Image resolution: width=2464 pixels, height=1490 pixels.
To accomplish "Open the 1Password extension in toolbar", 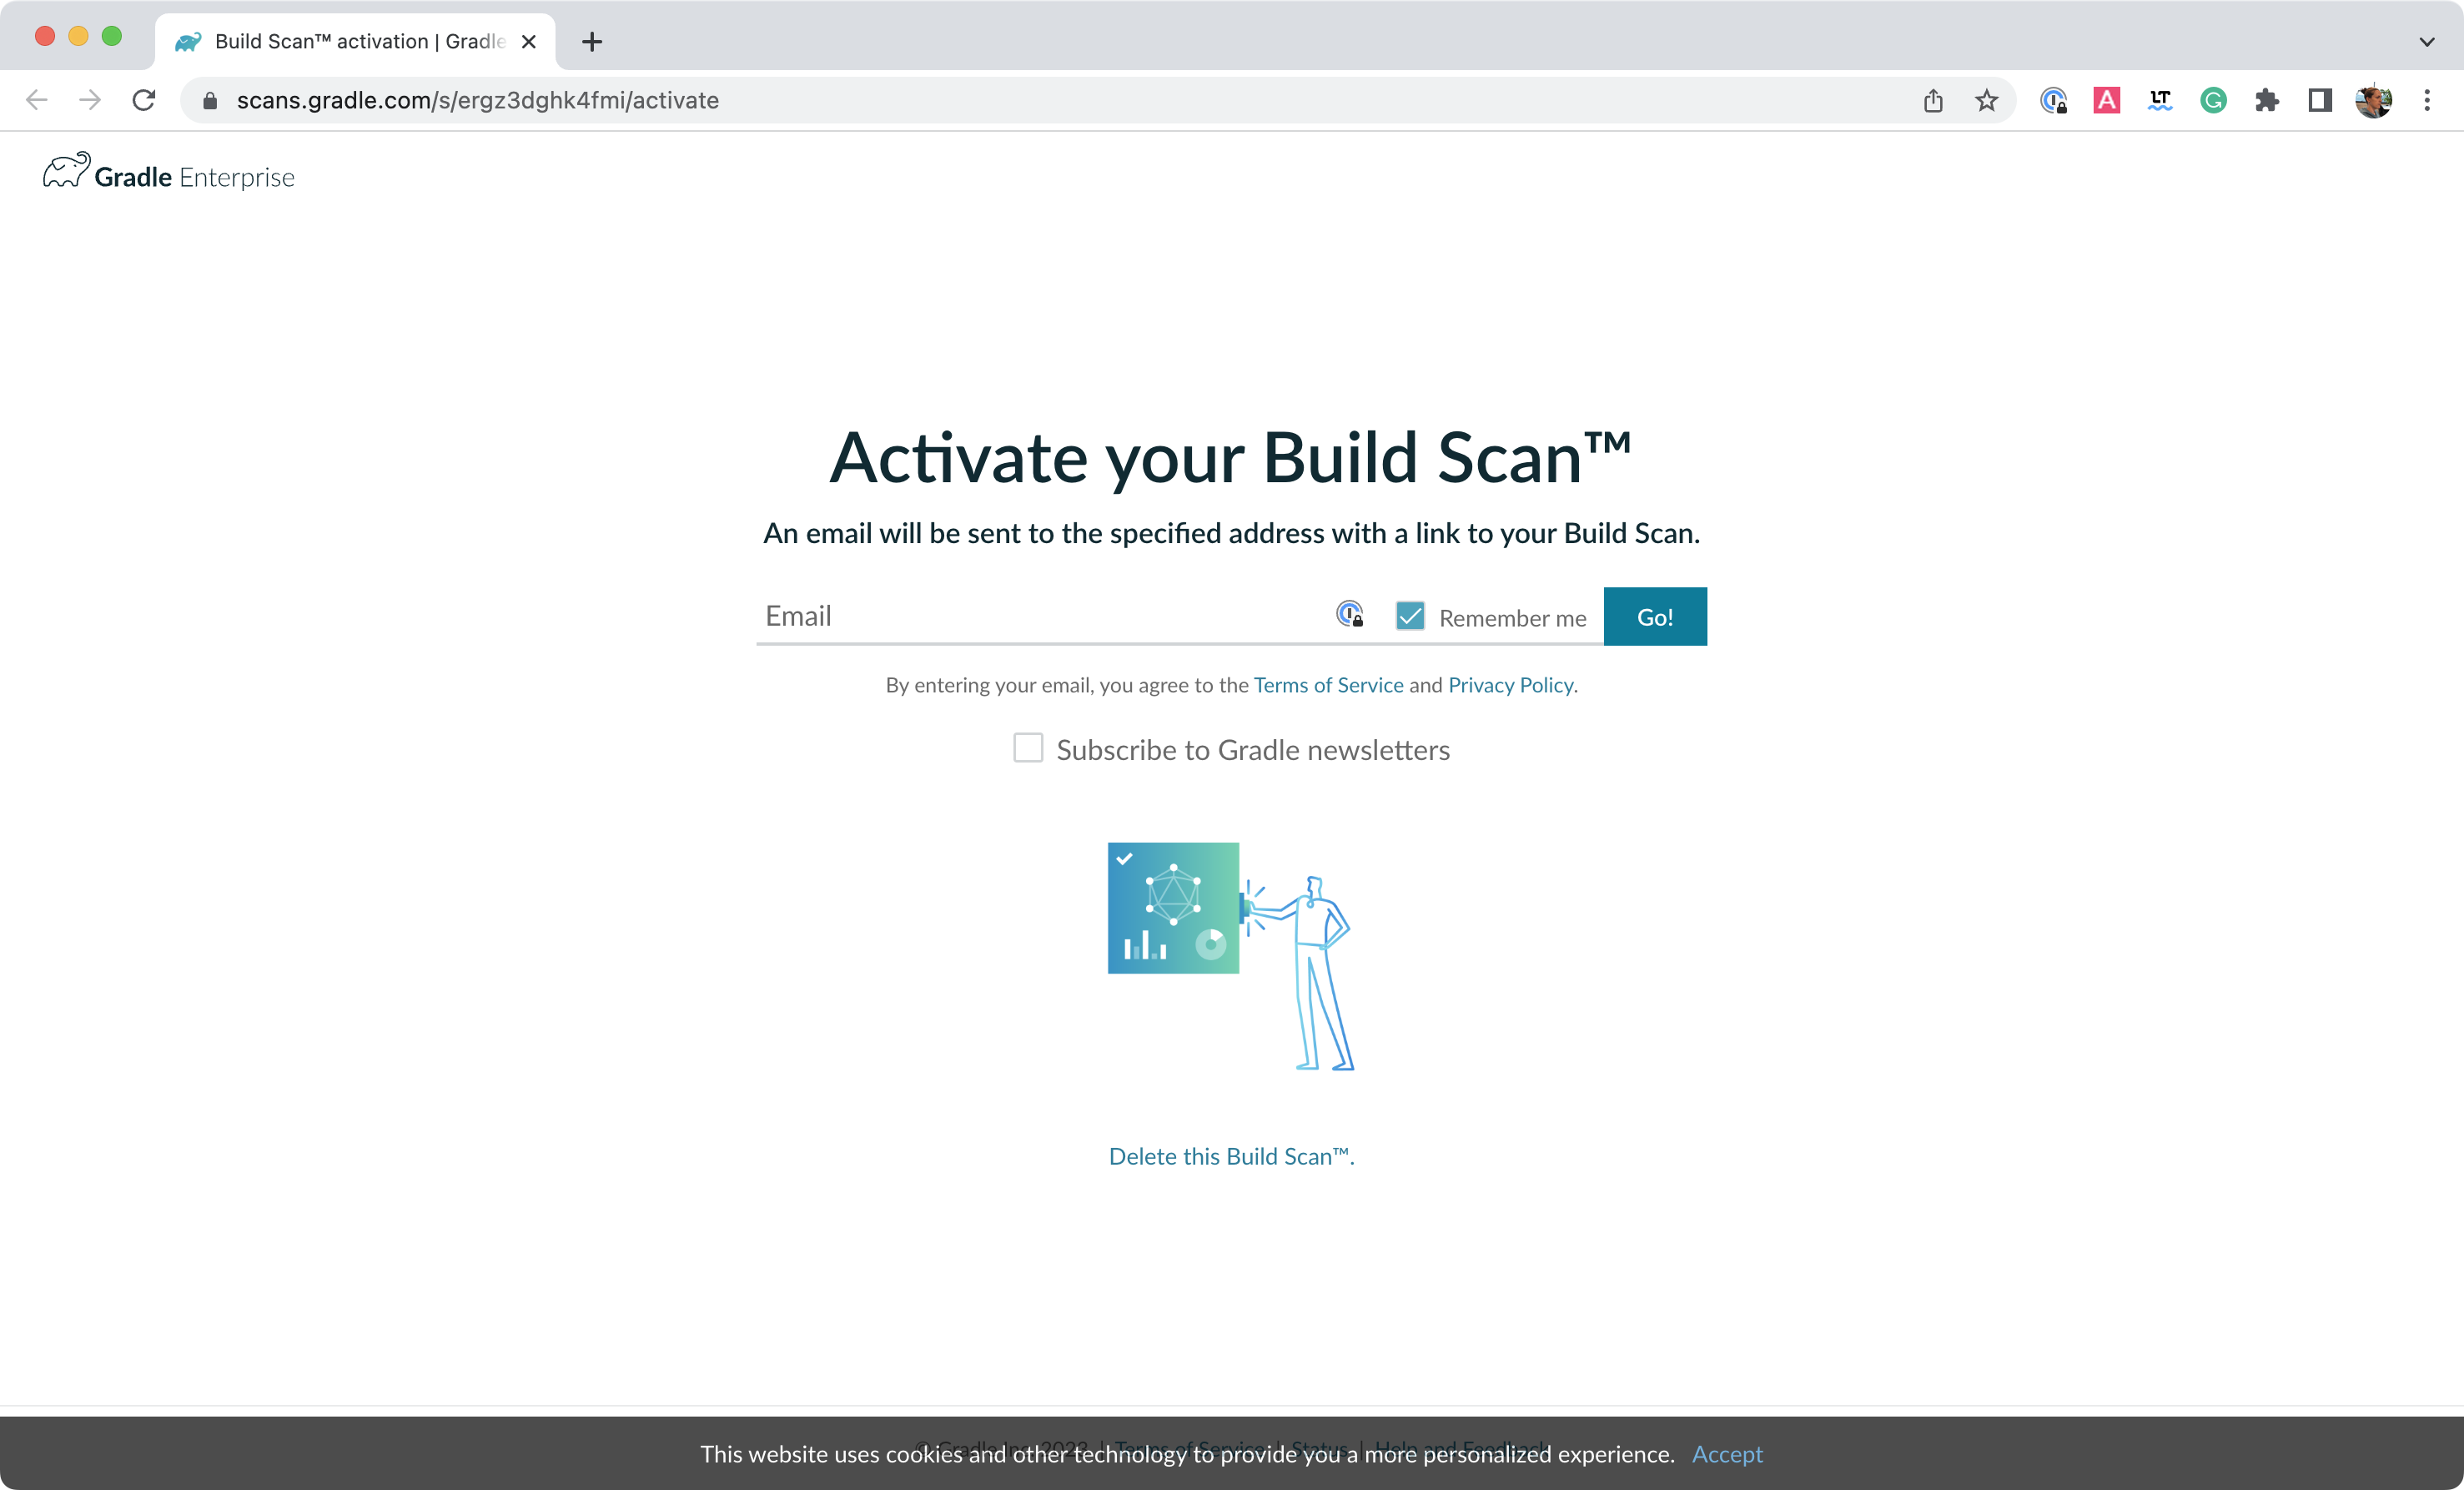I will 2053,100.
